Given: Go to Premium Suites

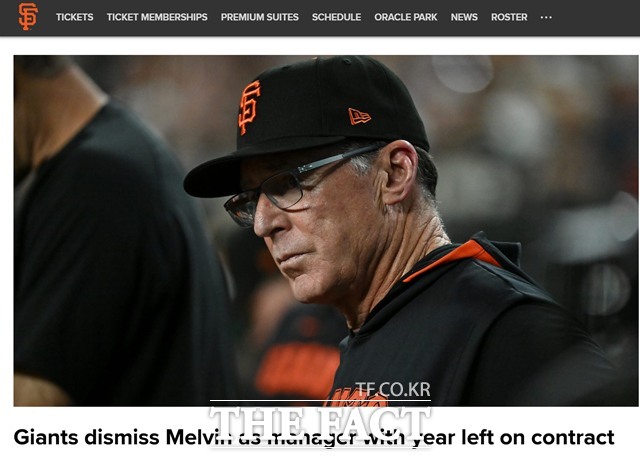Looking at the screenshot, I should 260,17.
